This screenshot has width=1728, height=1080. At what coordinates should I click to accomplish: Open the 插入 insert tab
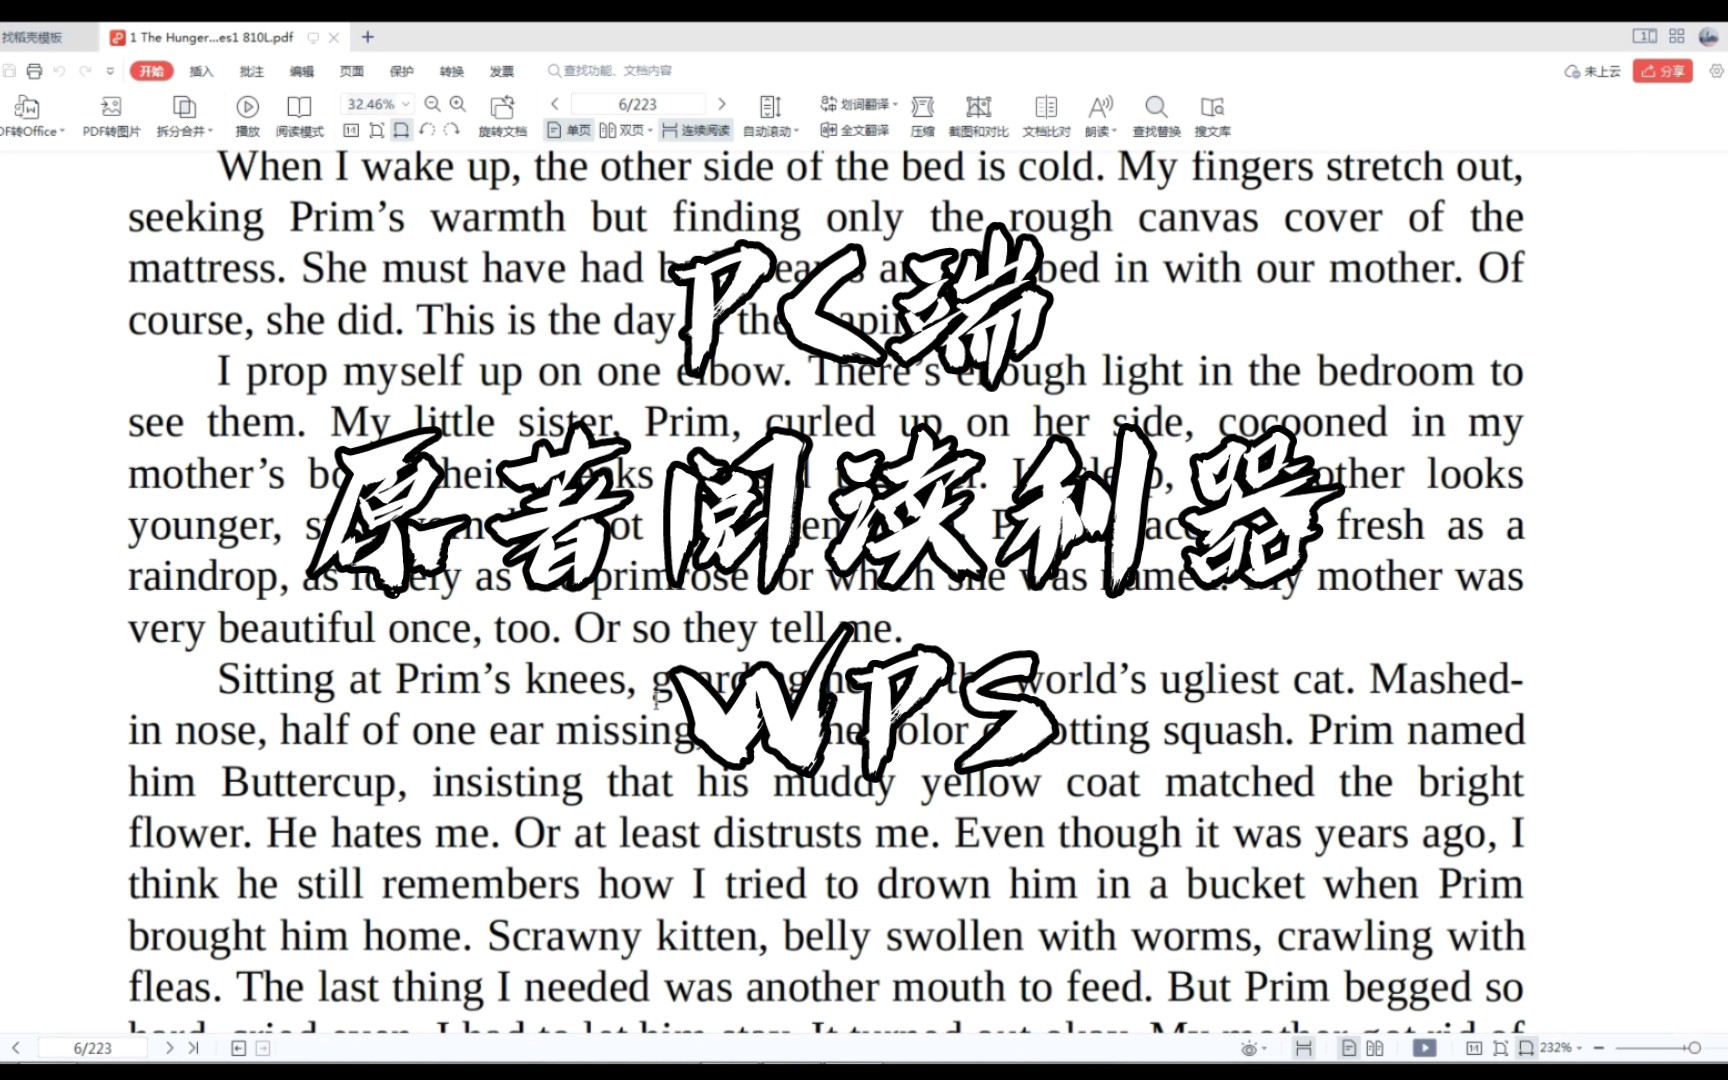coord(201,71)
